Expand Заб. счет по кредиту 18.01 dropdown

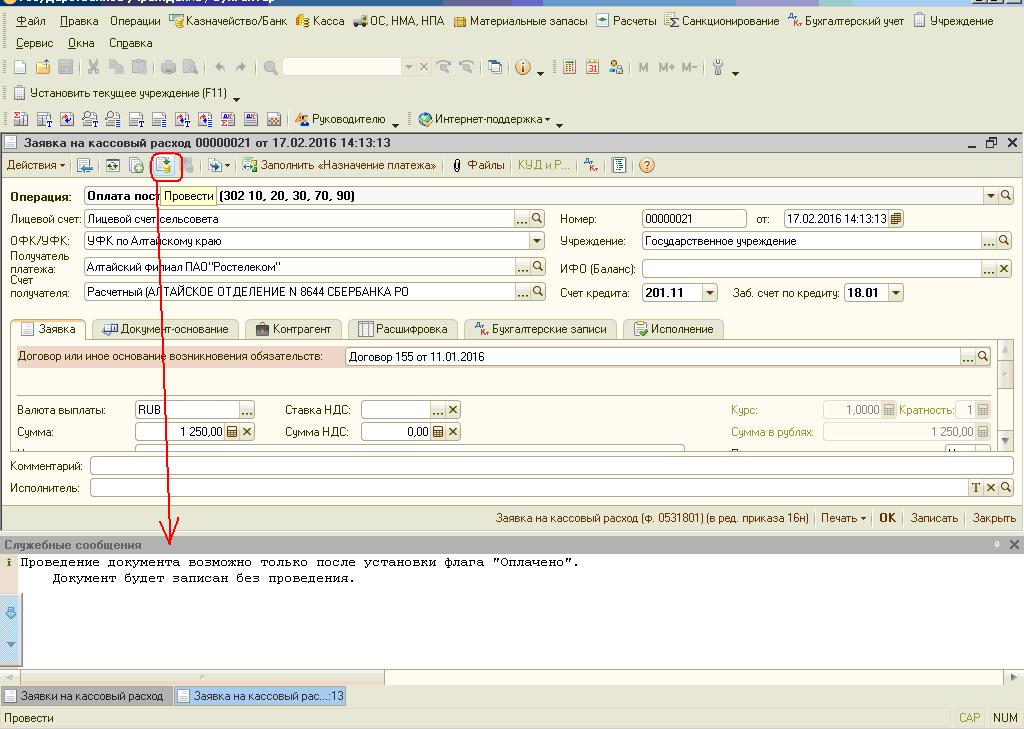coord(896,293)
